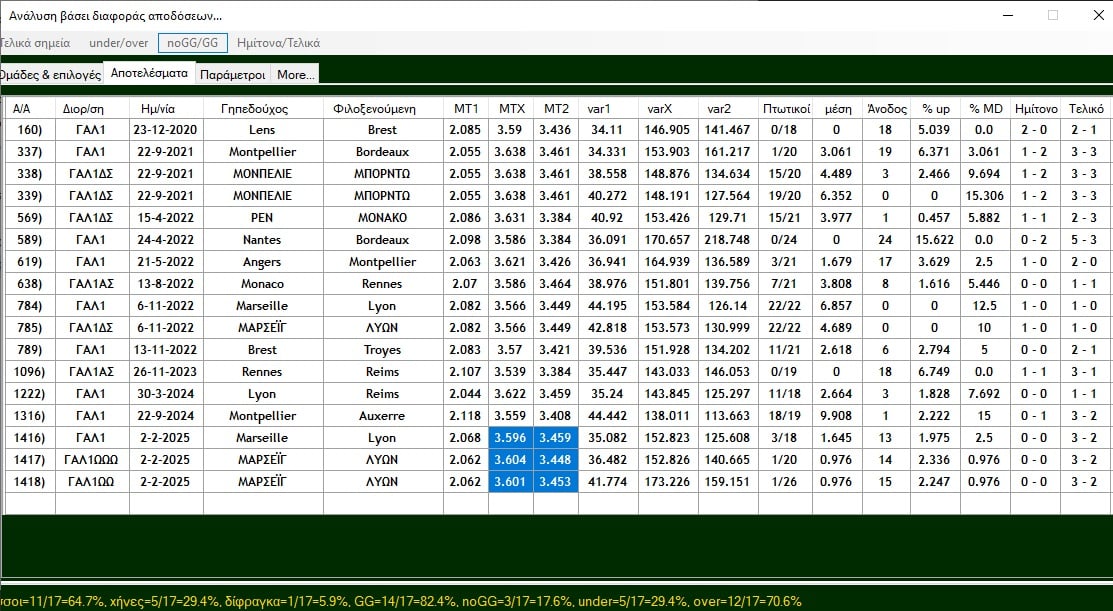Click the % up column header

click(x=935, y=108)
